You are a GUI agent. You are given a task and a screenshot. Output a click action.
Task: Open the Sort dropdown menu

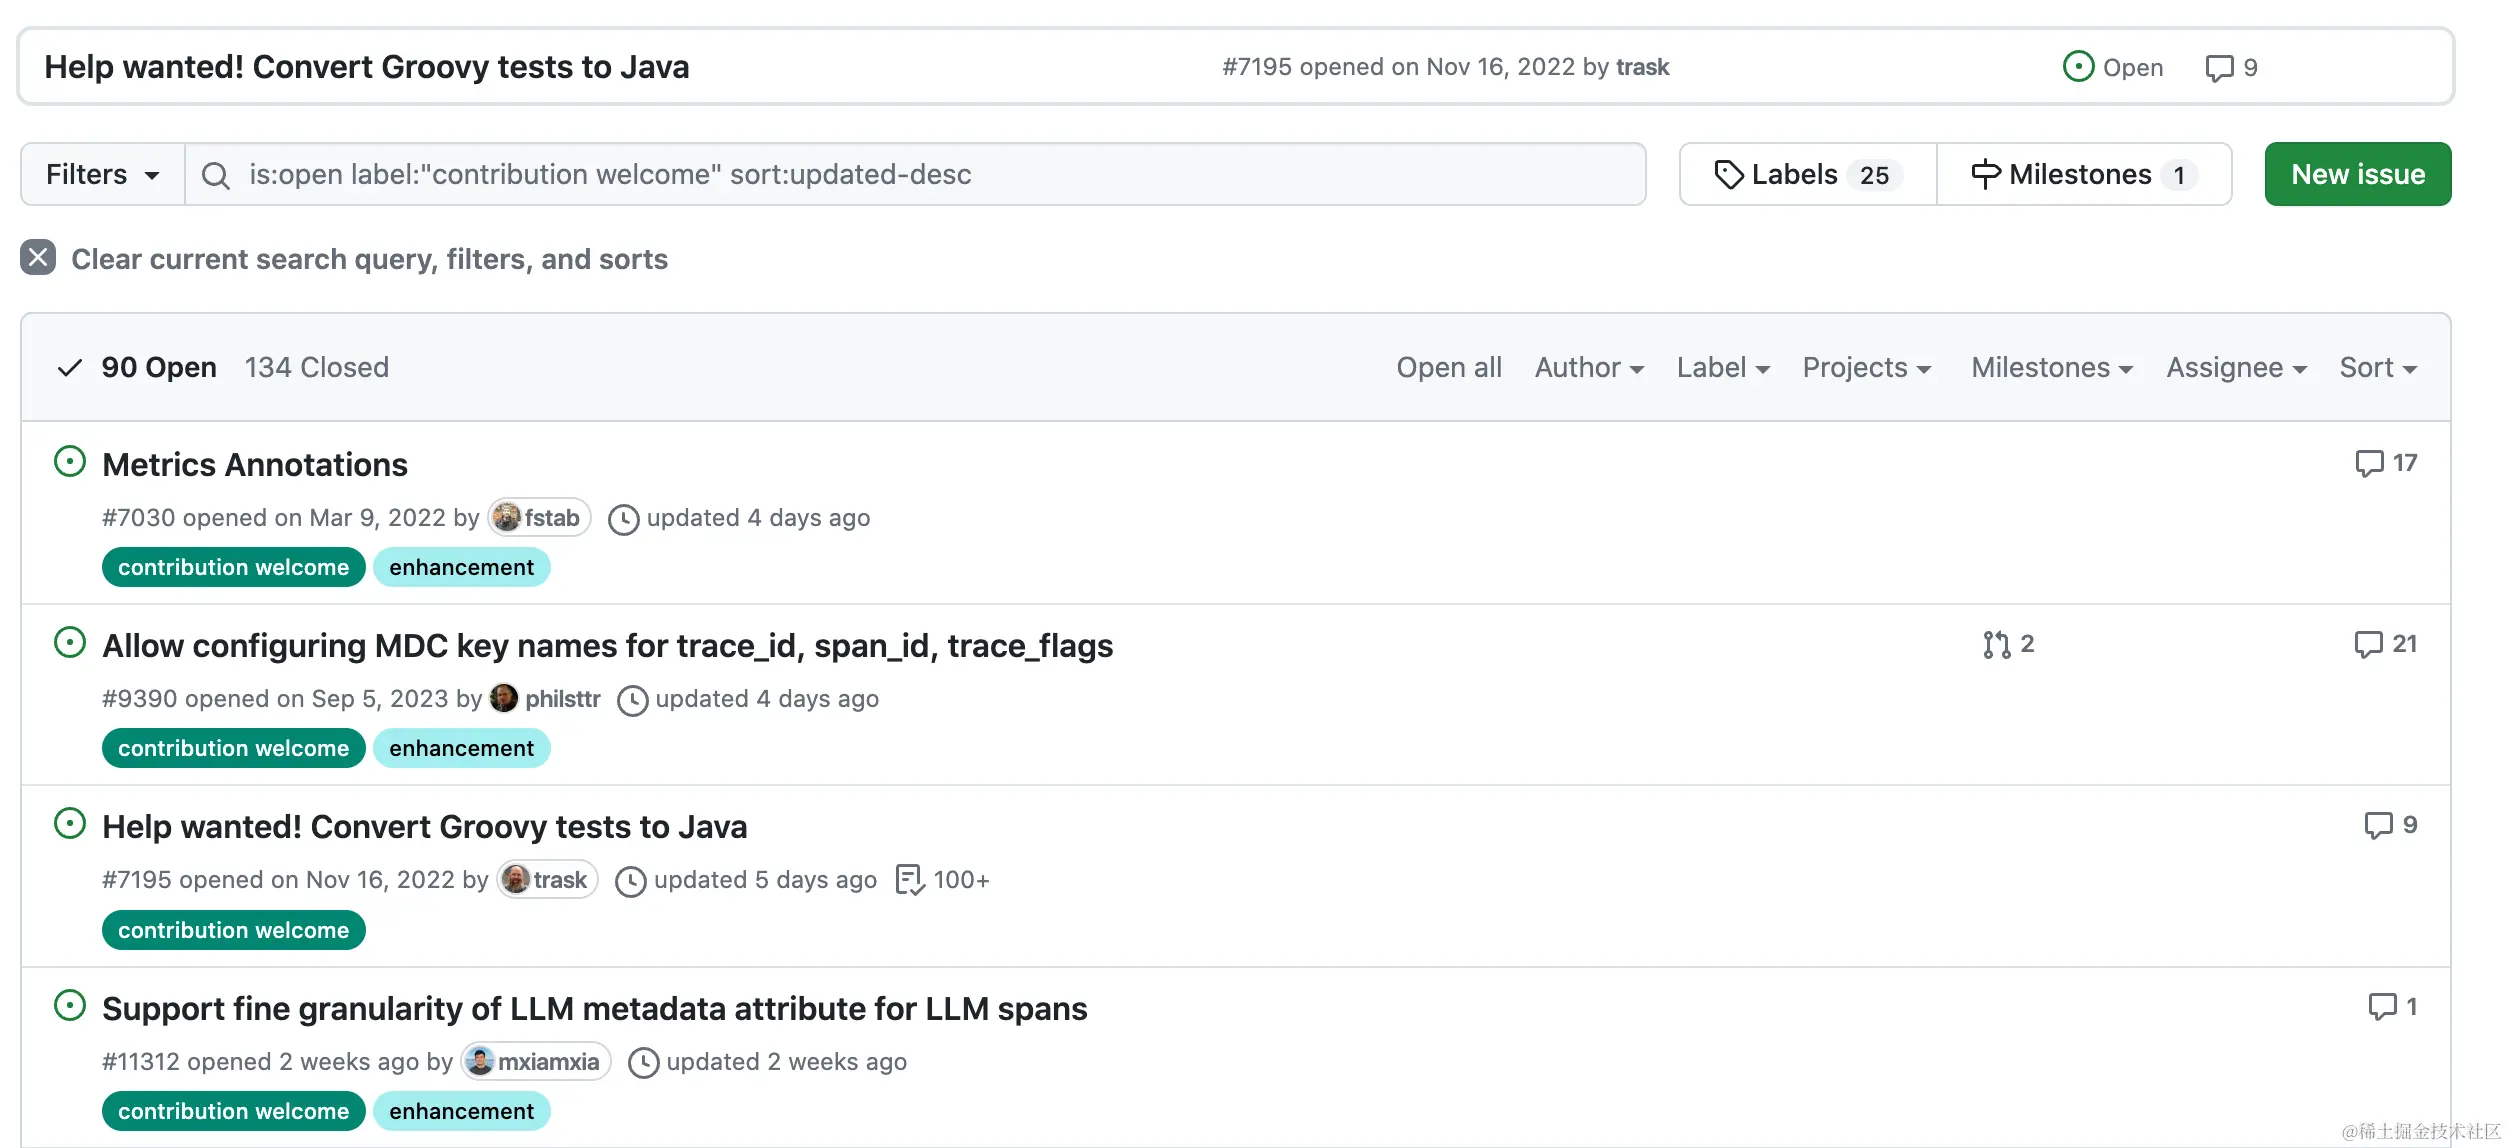point(2377,368)
